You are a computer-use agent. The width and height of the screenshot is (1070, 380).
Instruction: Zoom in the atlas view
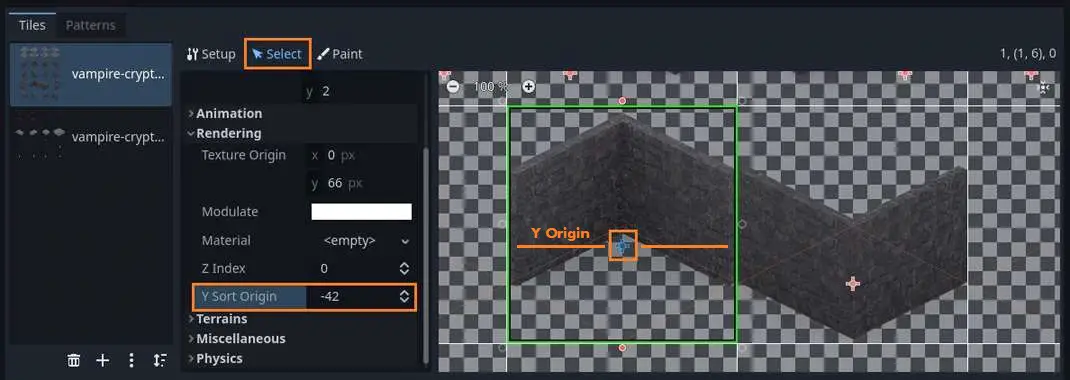click(x=529, y=87)
